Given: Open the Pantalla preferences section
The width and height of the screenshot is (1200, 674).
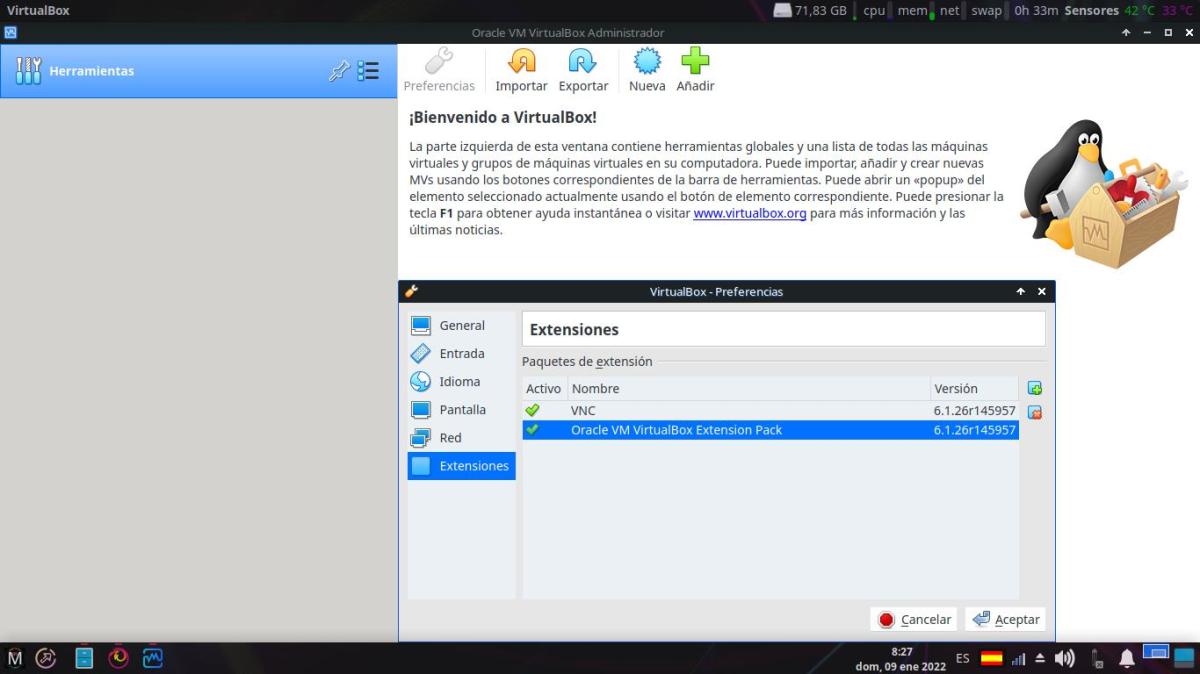Looking at the screenshot, I should [x=462, y=410].
